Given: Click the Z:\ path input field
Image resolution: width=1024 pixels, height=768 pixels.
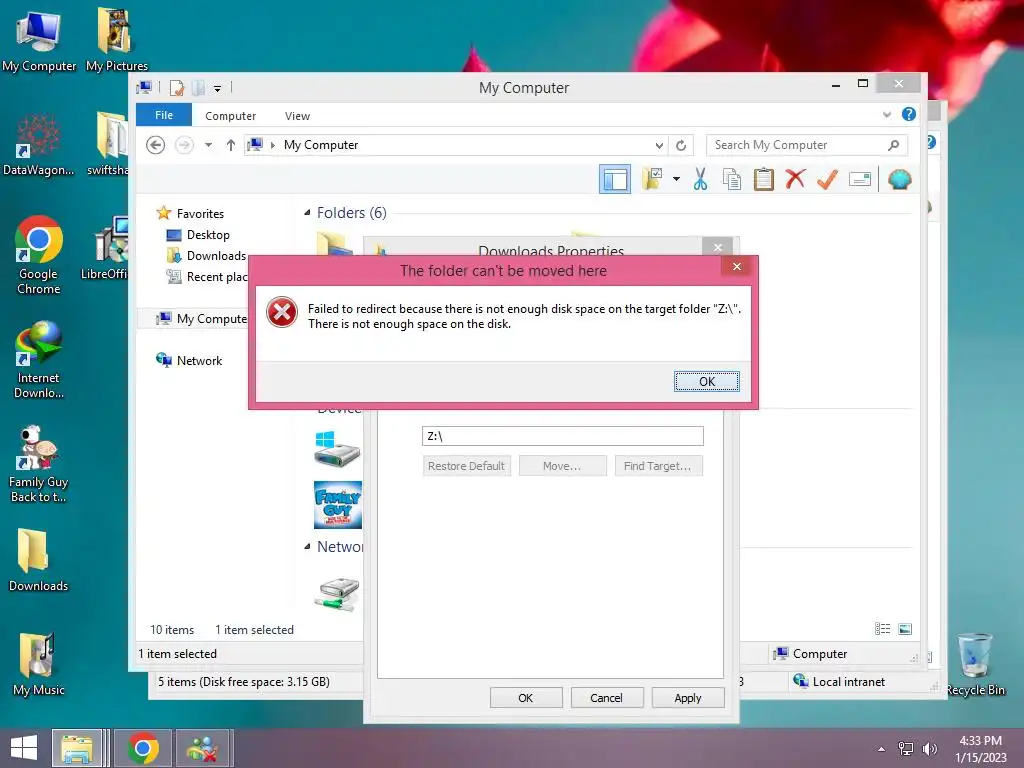Looking at the screenshot, I should 563,436.
